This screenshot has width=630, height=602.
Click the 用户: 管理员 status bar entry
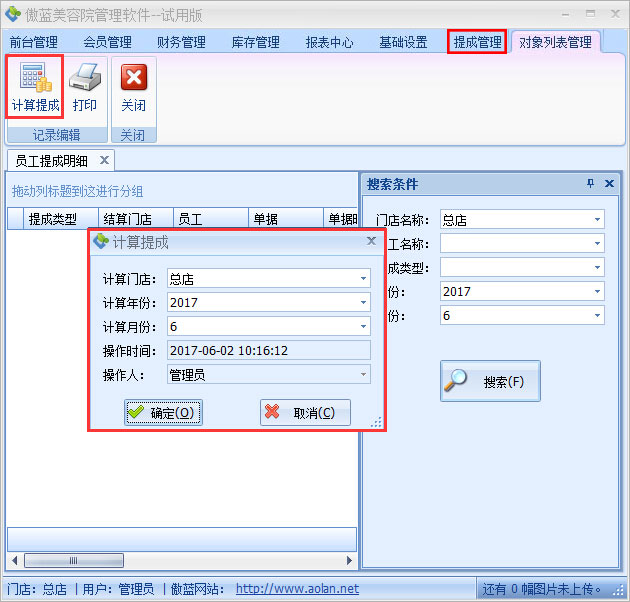click(118, 589)
